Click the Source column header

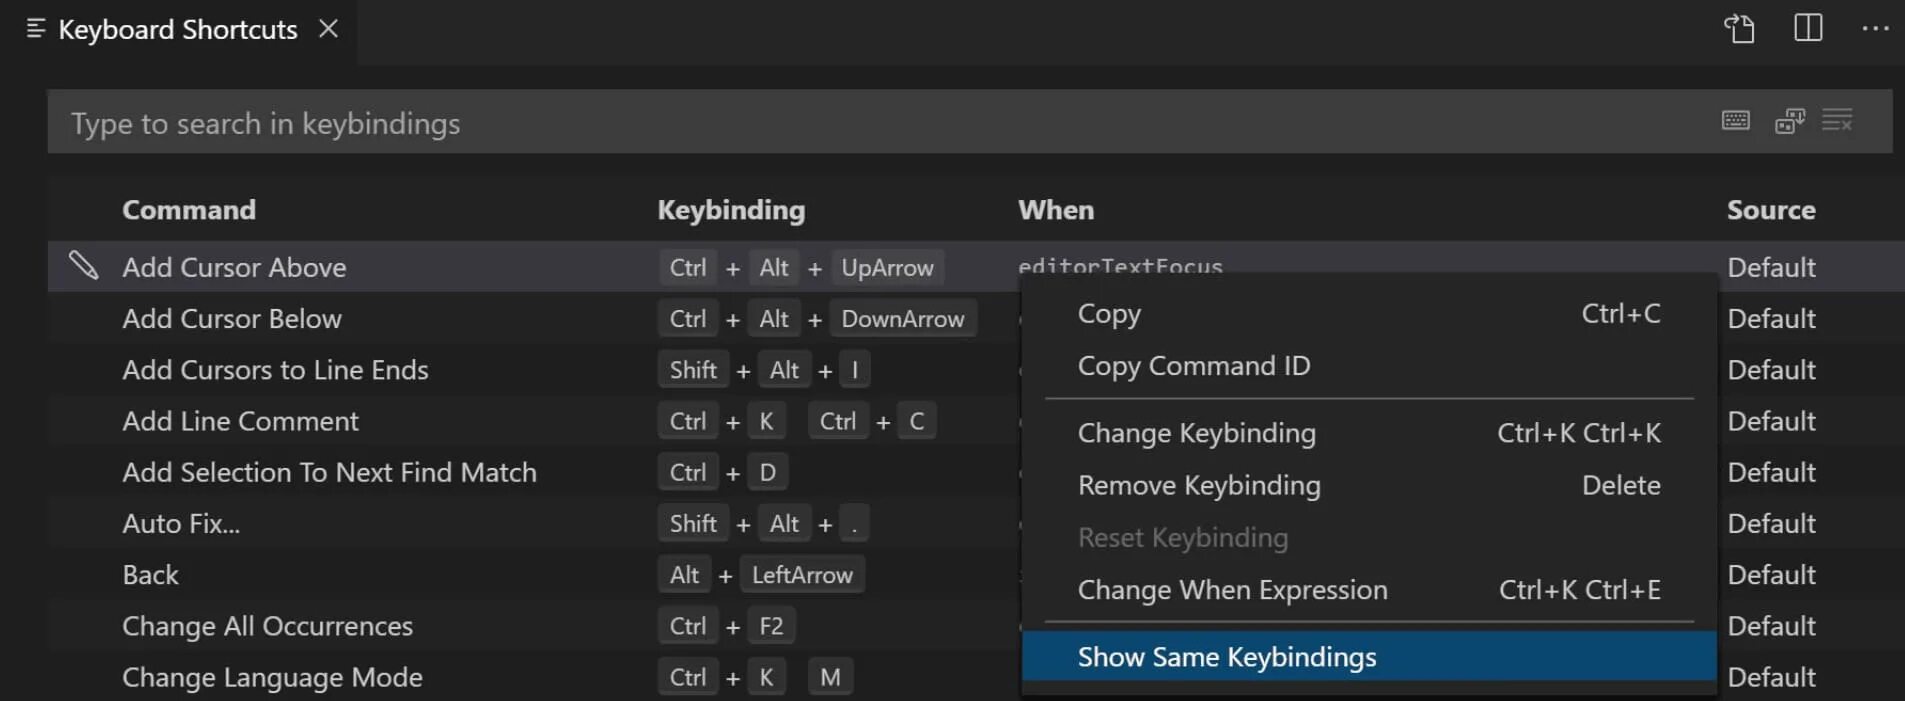tap(1770, 210)
